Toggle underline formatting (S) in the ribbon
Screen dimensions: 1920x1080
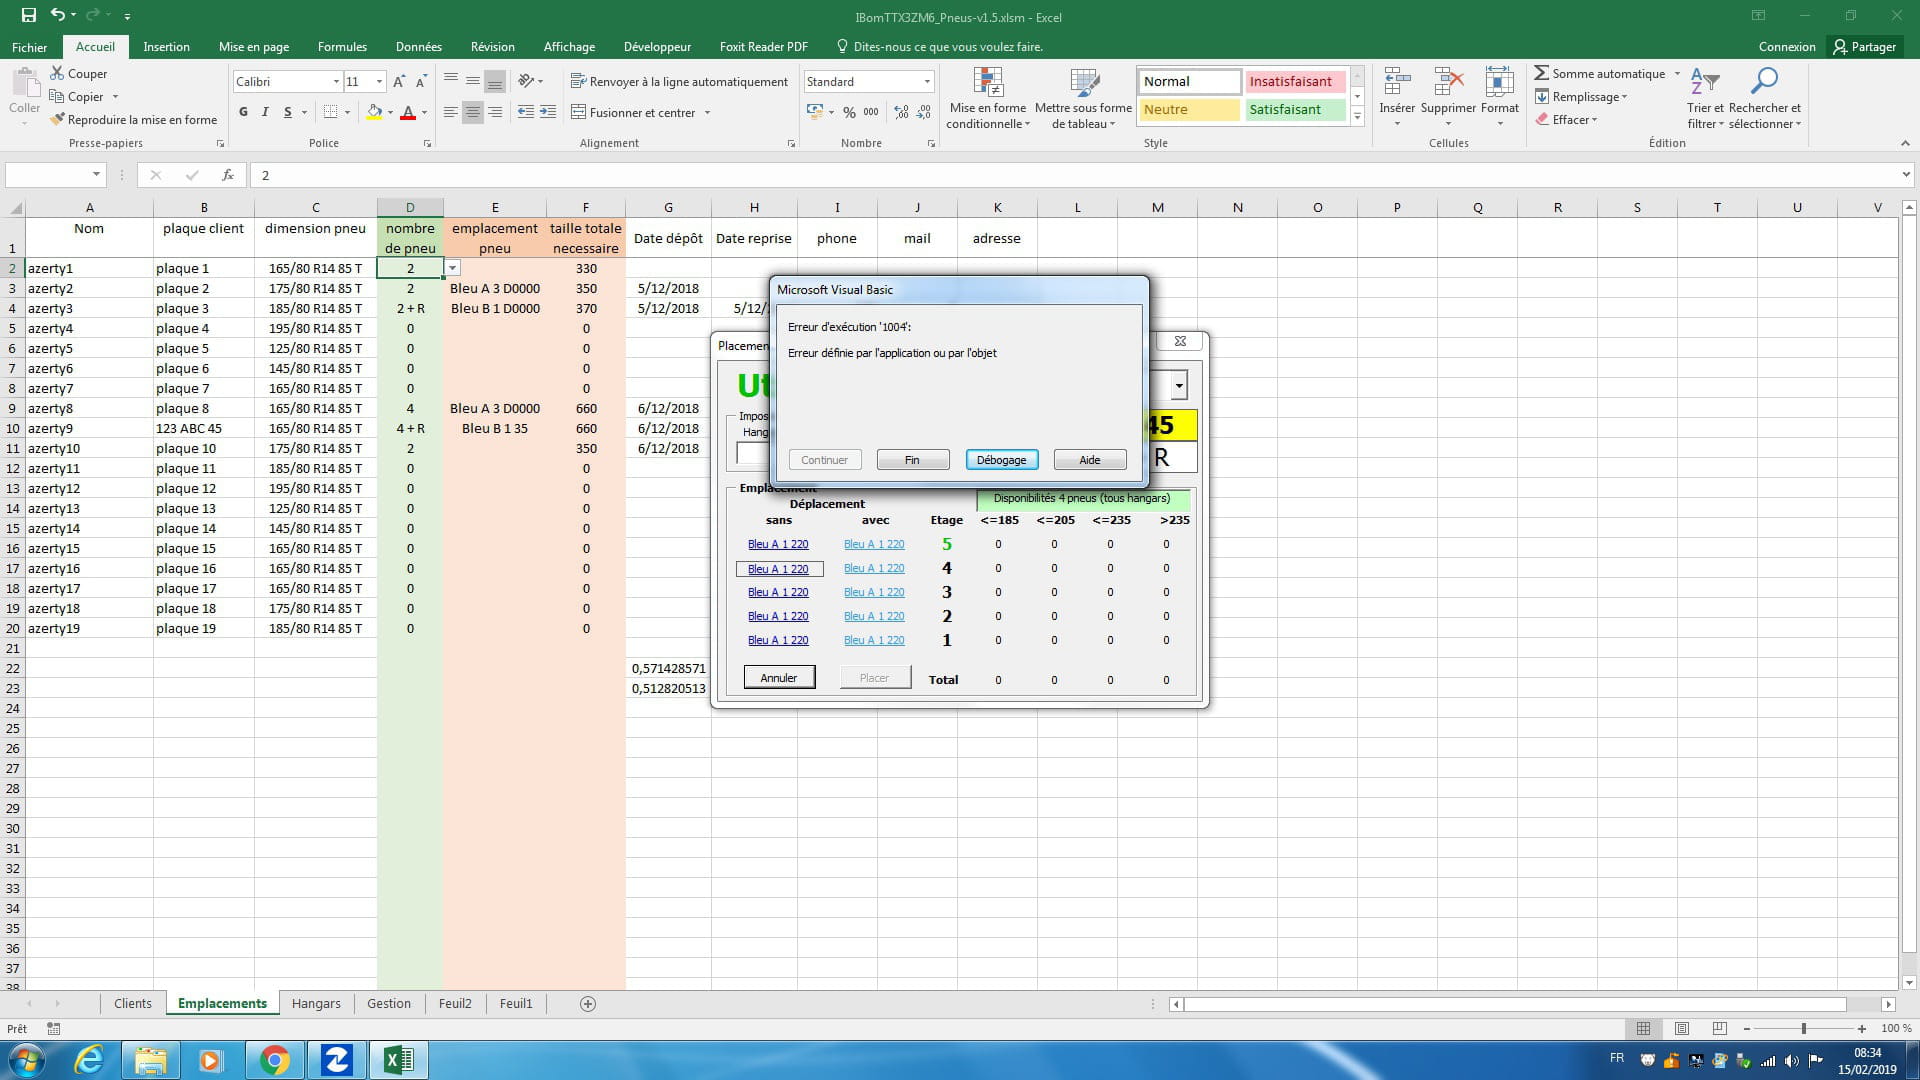point(288,113)
